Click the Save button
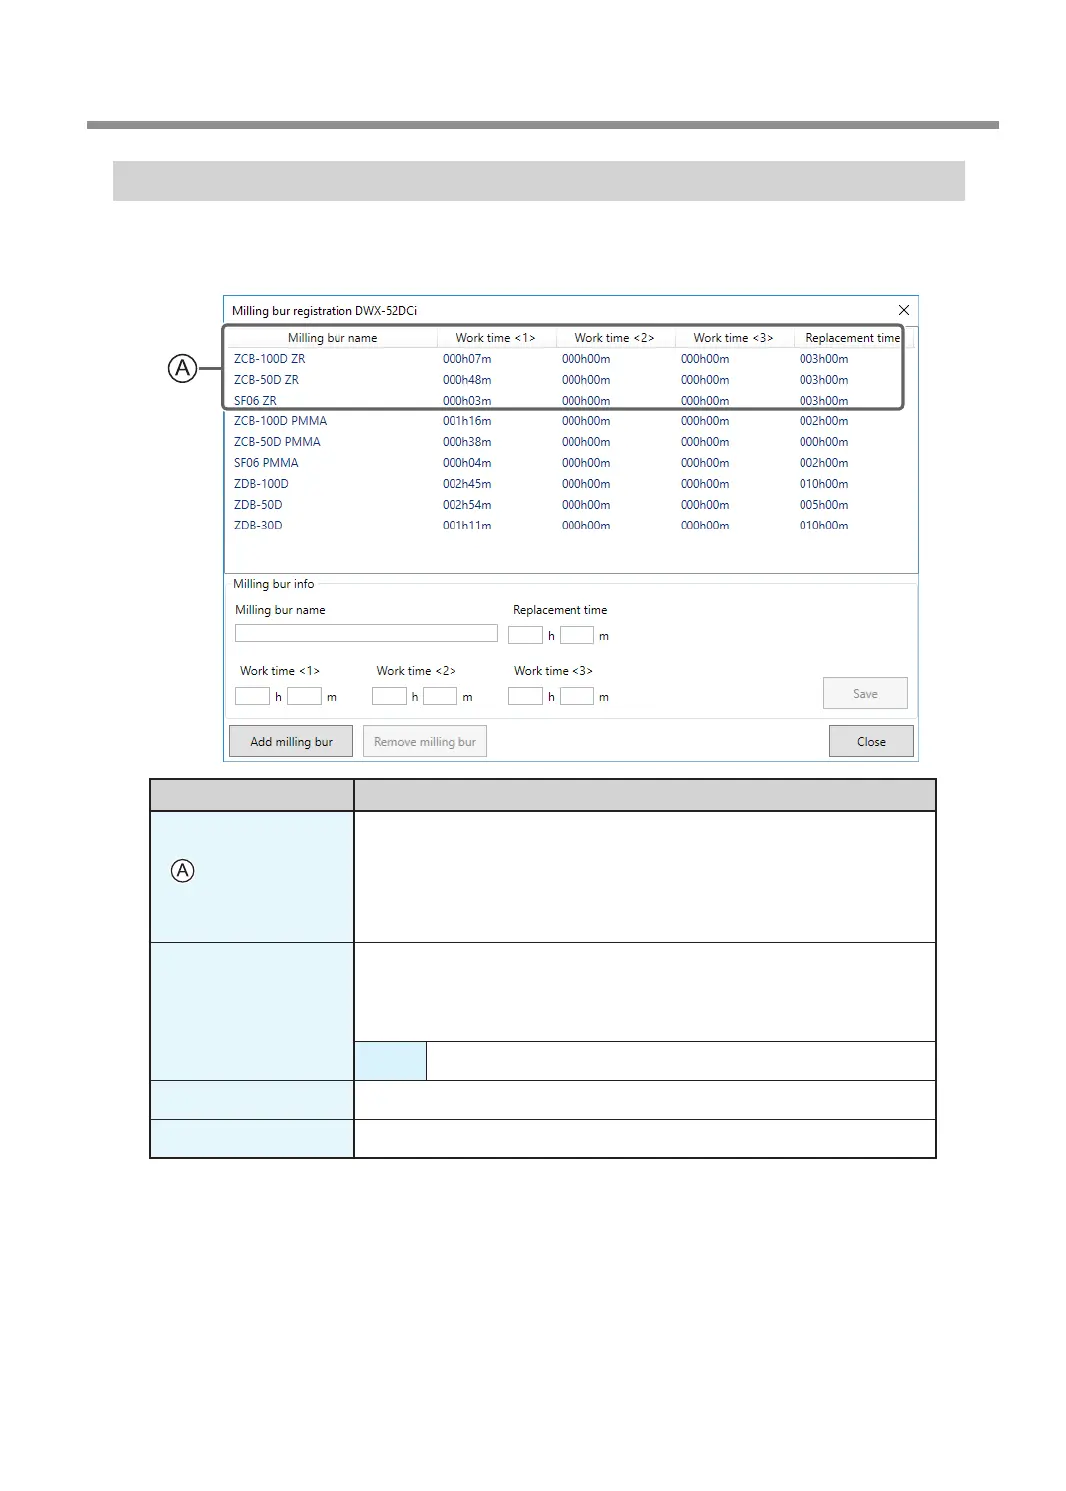Viewport: 1066px width, 1491px height. coord(865,693)
